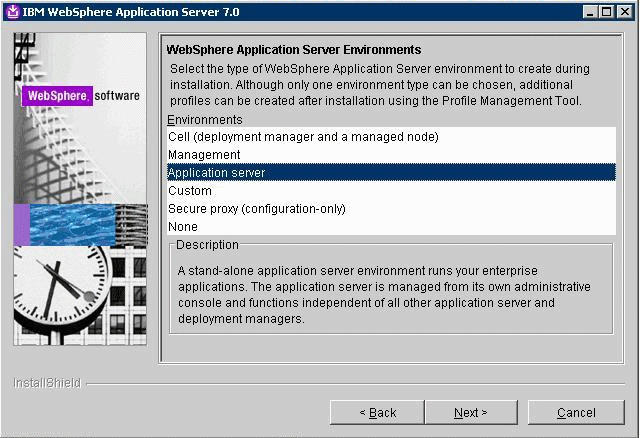This screenshot has height=438, width=640.
Task: Pick the Custom environment type
Action: click(x=190, y=190)
